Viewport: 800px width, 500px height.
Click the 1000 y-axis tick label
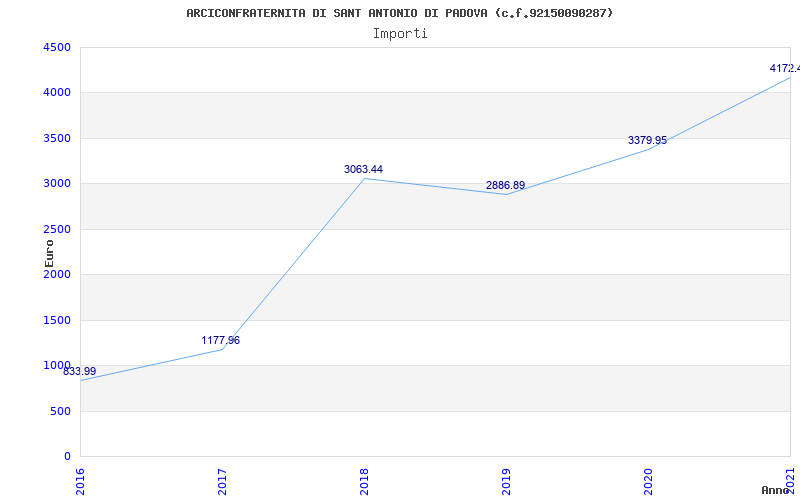coord(58,365)
